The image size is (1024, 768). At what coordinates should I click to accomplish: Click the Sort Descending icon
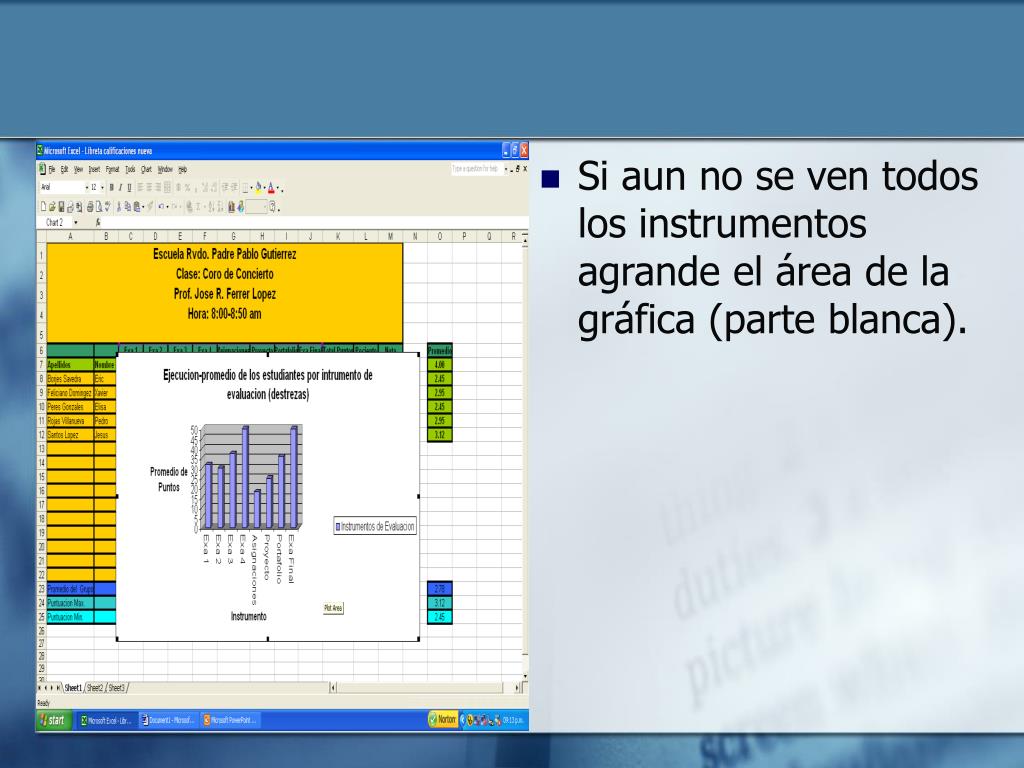coord(220,206)
